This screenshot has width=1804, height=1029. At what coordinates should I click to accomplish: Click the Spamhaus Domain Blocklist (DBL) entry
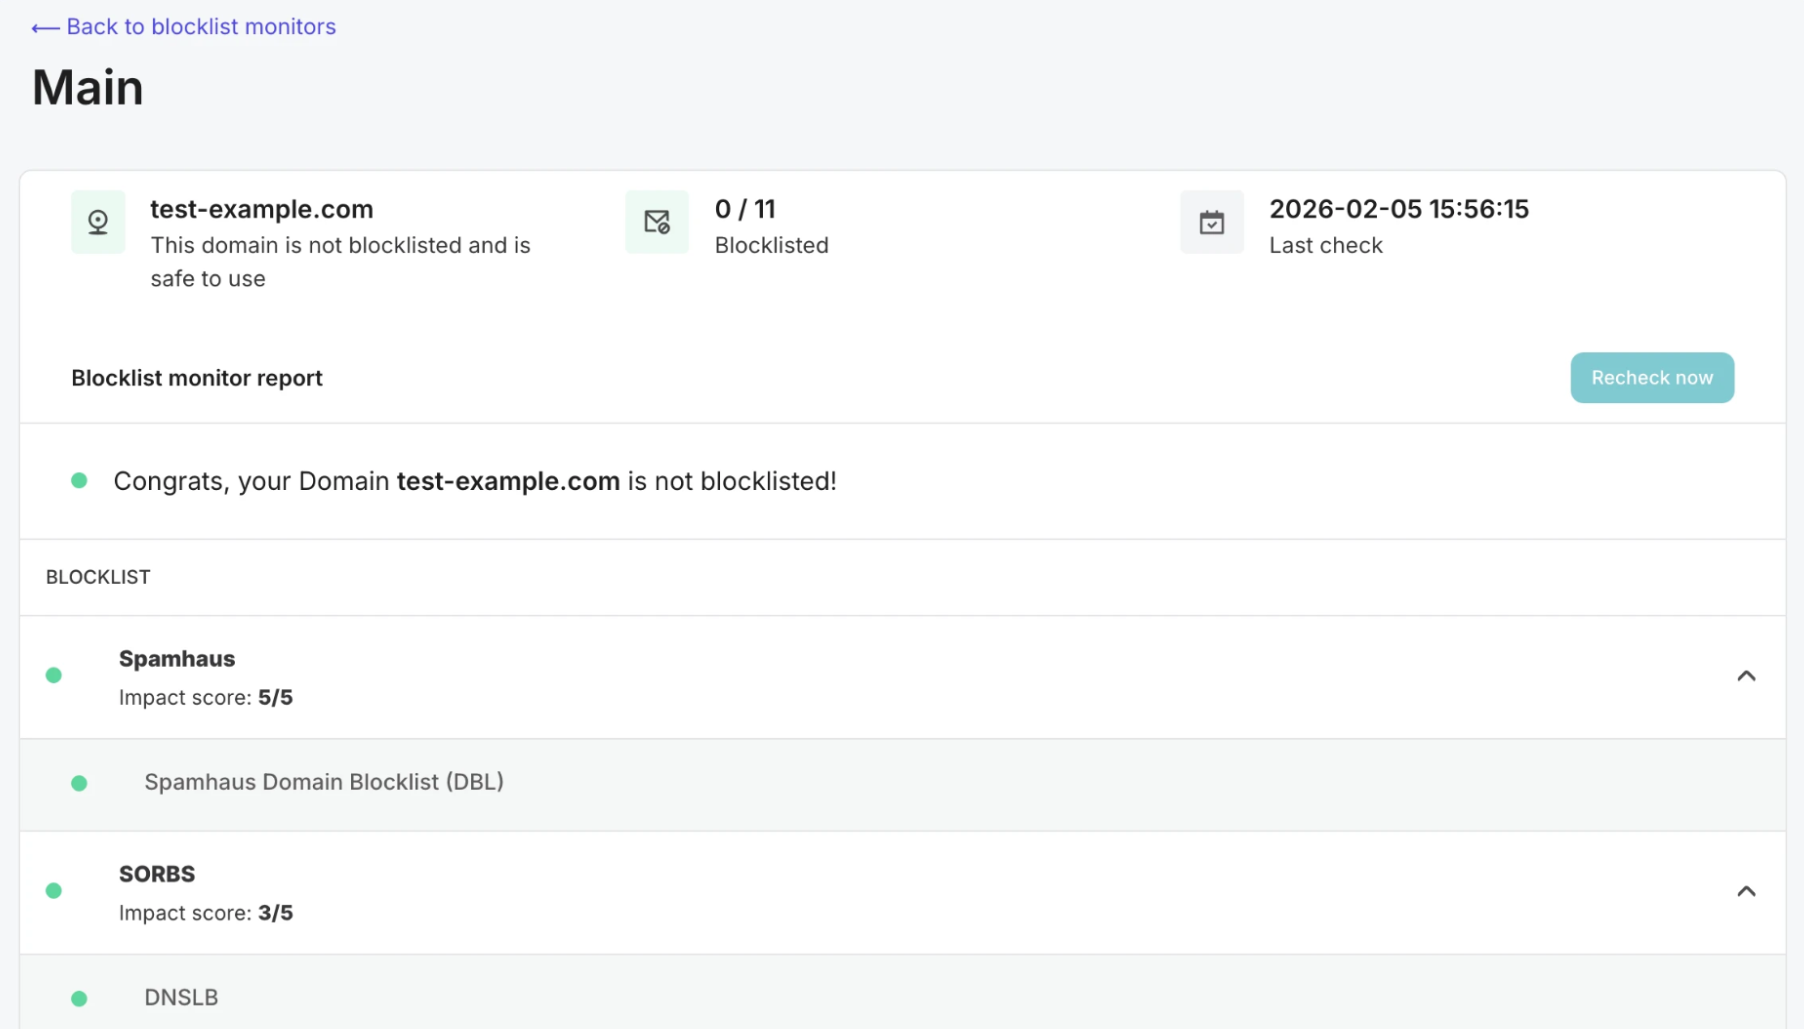[324, 782]
